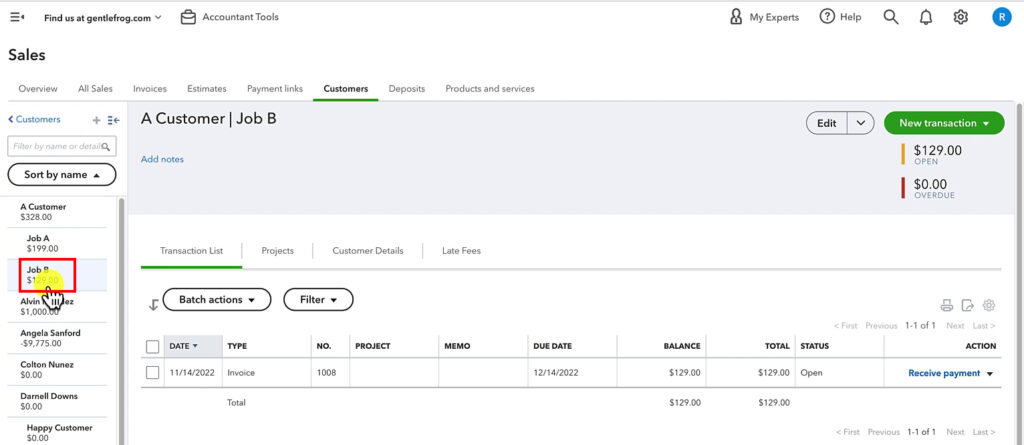1024x445 pixels.
Task: Print the transaction list
Action: (x=946, y=306)
